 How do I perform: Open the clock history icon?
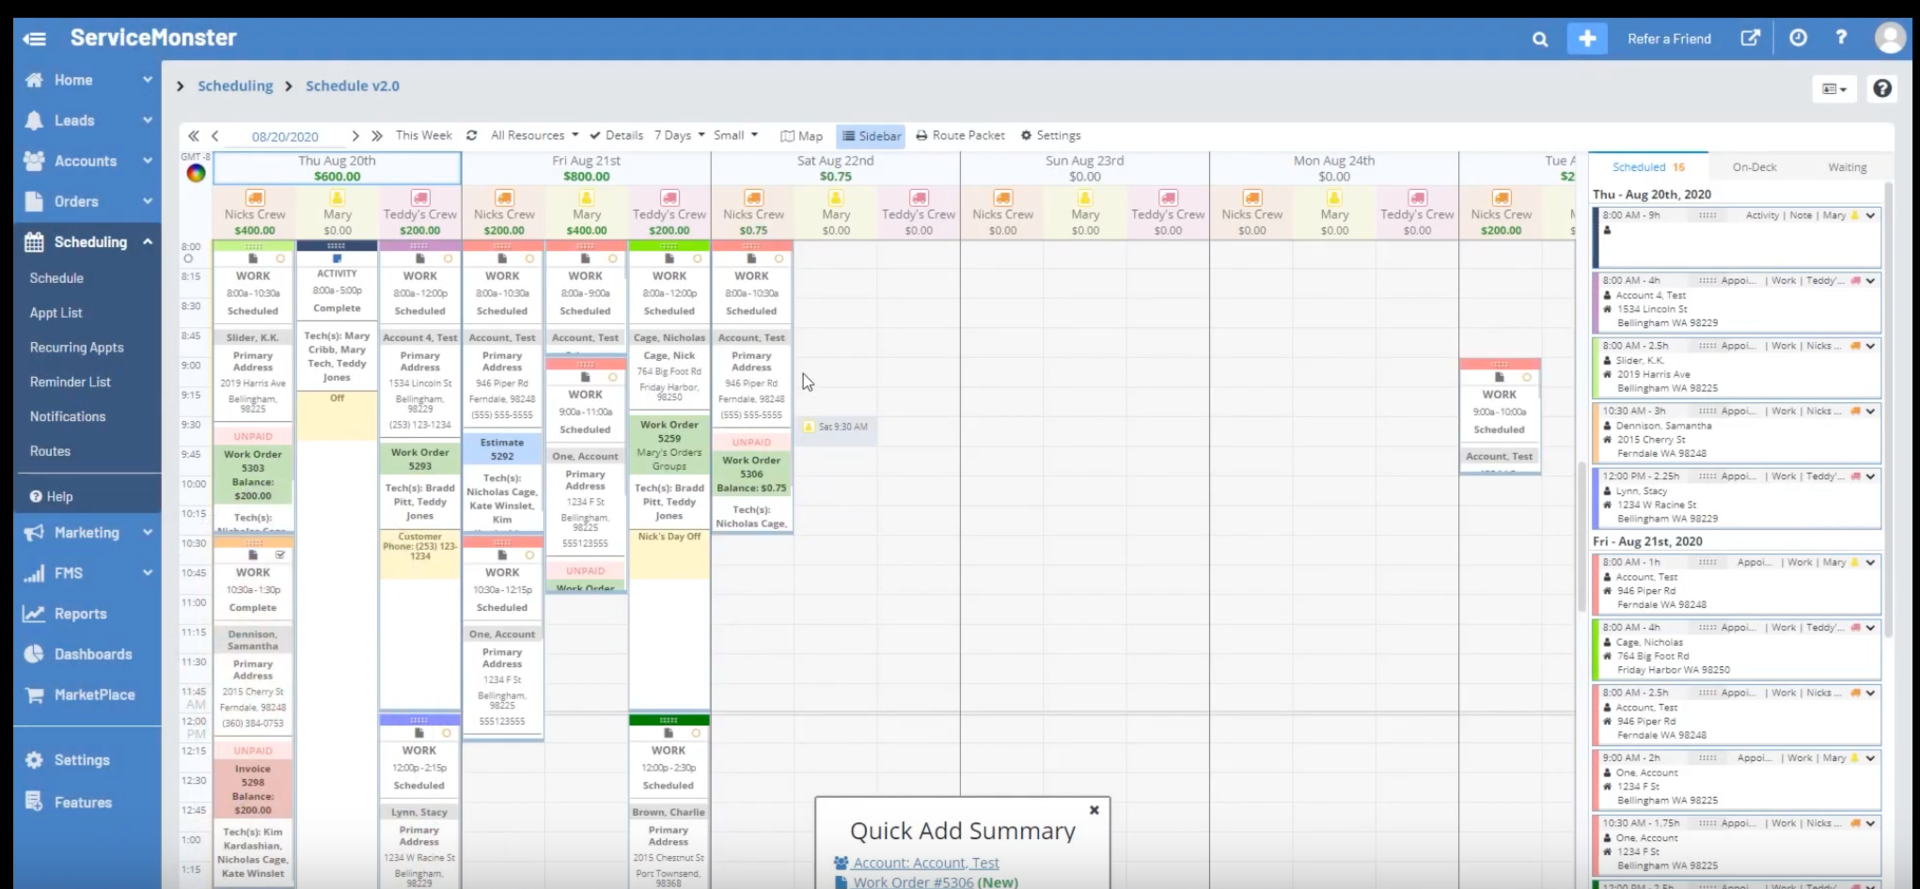coord(1798,38)
